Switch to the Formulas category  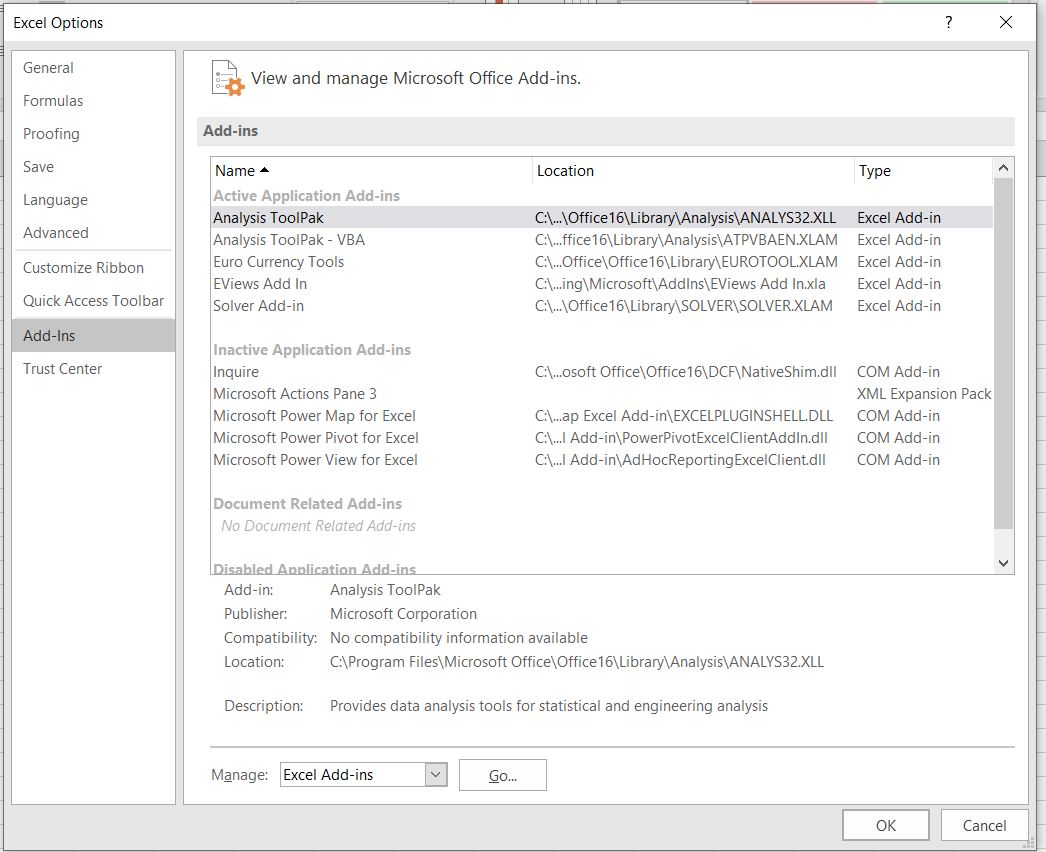(53, 101)
